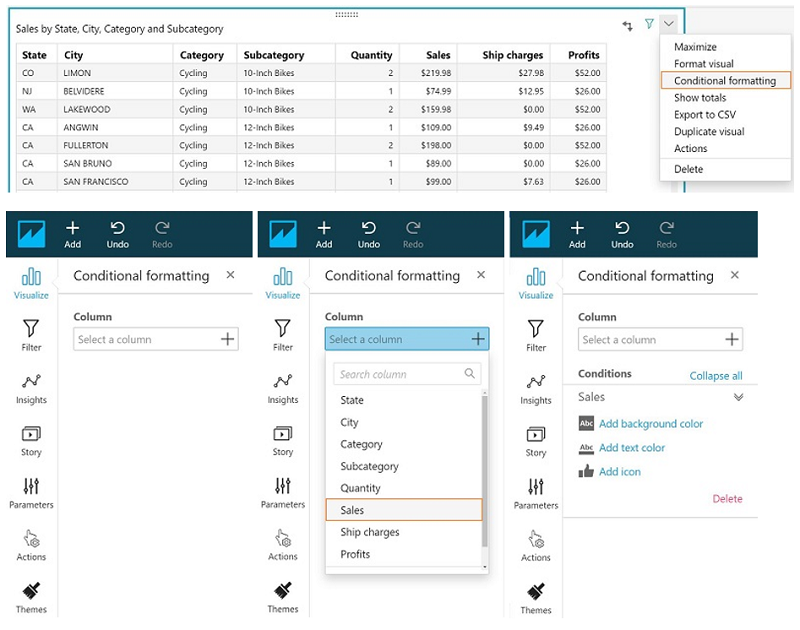Click Add background color link
This screenshot has width=800, height=630.
click(x=651, y=423)
